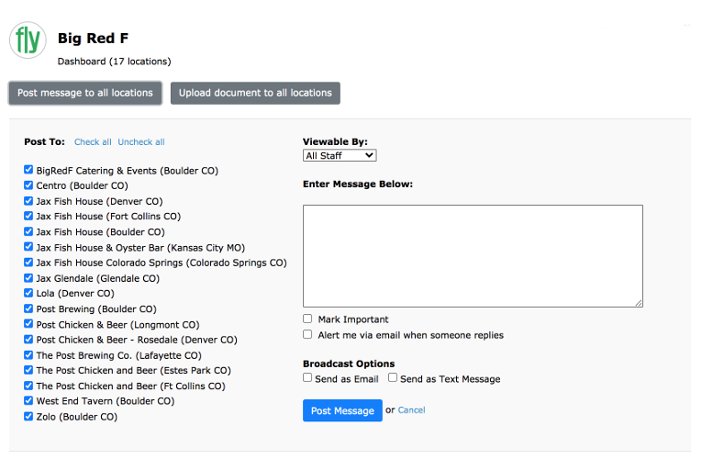Click the Uncheck all link
Viewport: 702px width, 459px height.
141,142
